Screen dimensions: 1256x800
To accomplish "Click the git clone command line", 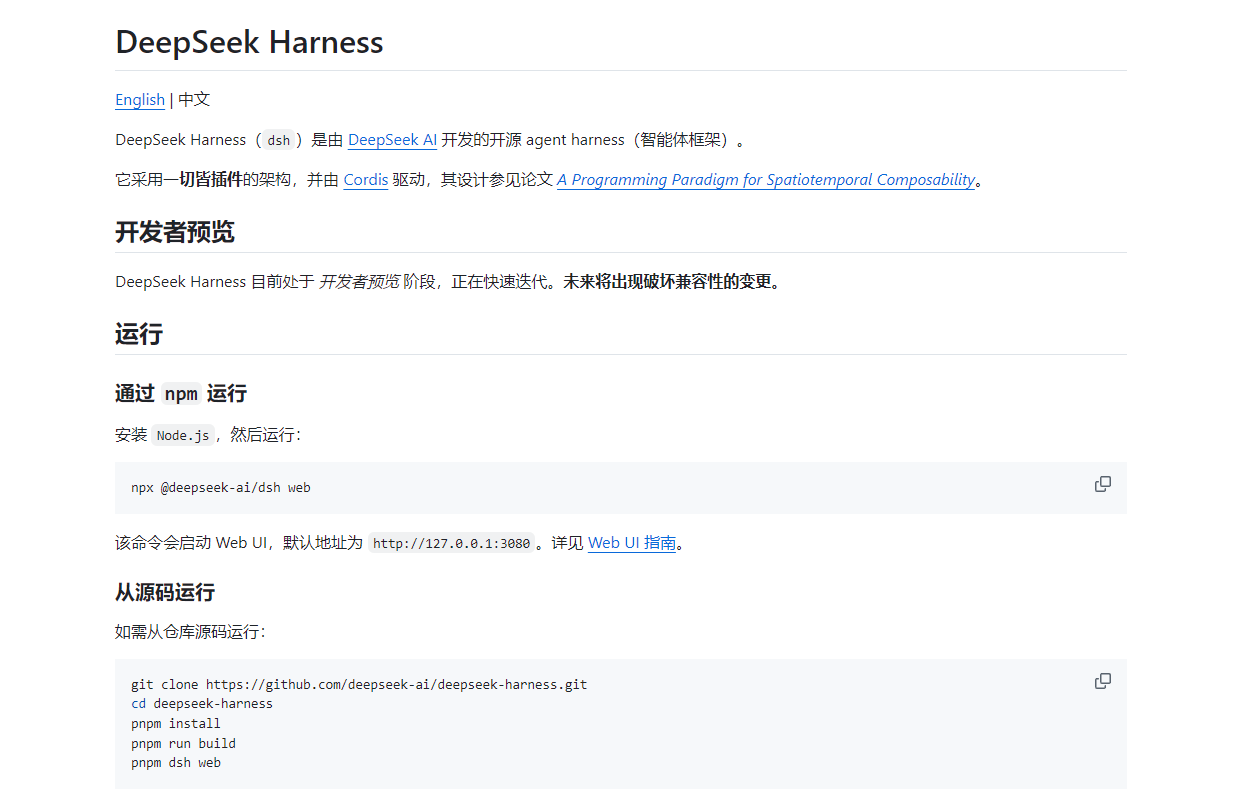I will tap(359, 685).
